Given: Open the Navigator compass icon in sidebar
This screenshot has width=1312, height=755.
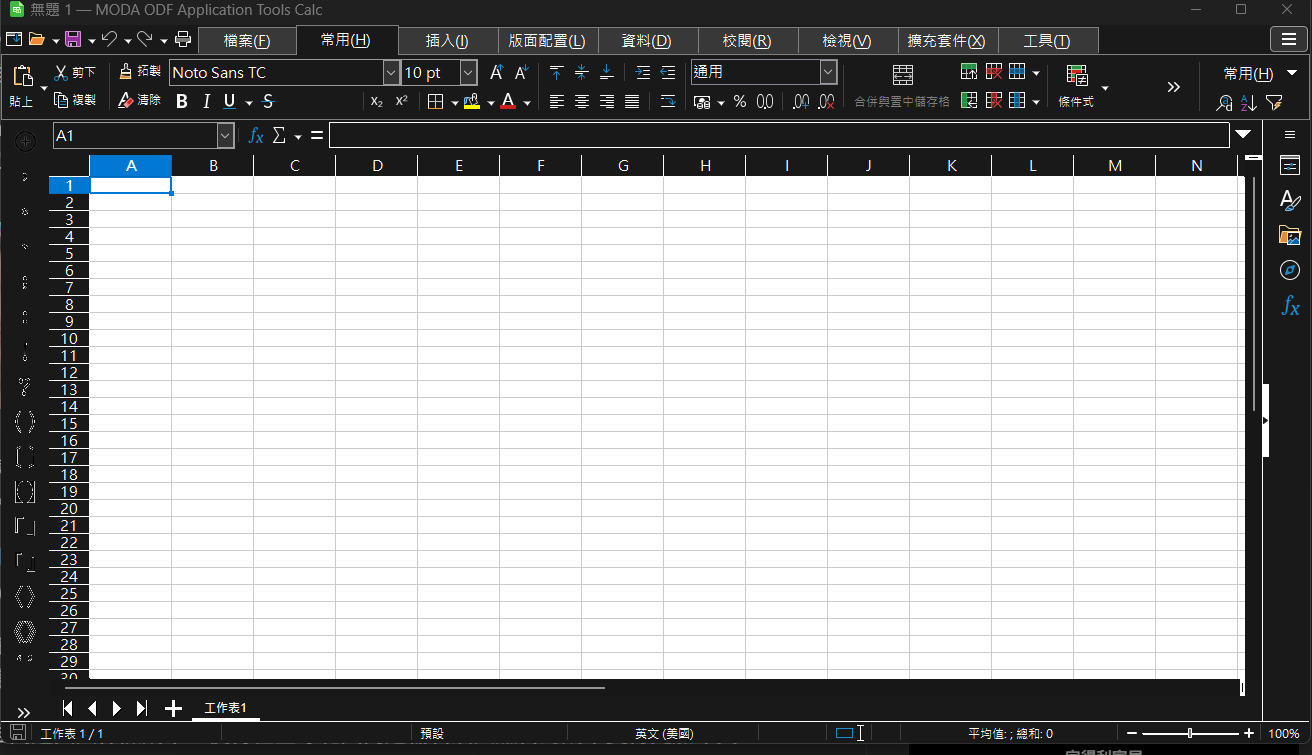Looking at the screenshot, I should coord(1290,271).
